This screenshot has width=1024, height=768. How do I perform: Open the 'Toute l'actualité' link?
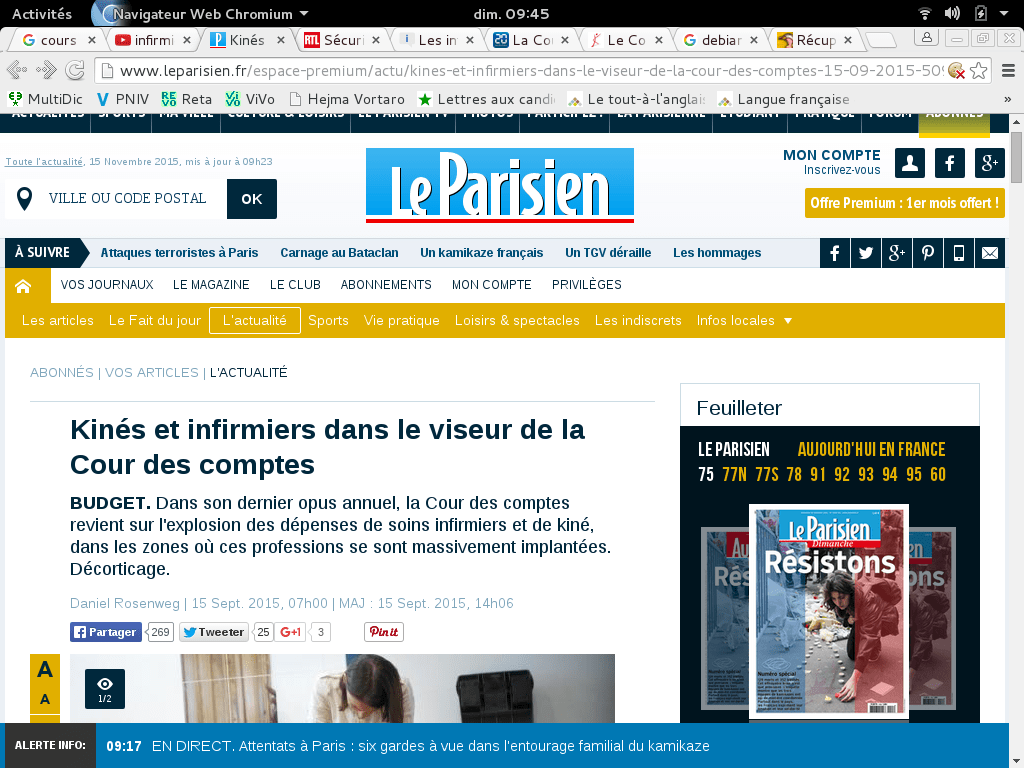[x=44, y=161]
